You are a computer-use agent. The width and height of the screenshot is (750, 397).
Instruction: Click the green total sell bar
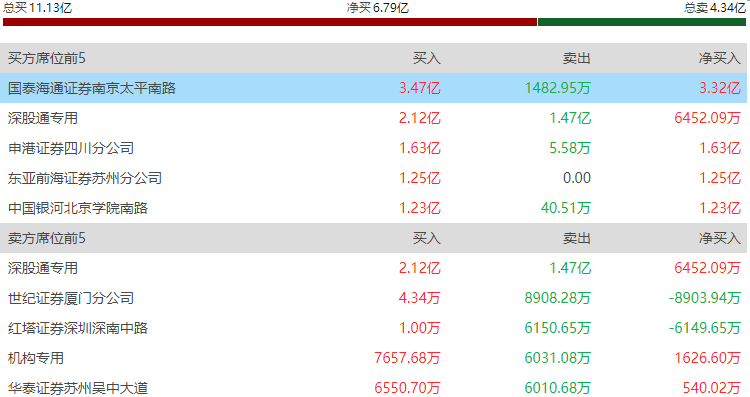[642, 22]
